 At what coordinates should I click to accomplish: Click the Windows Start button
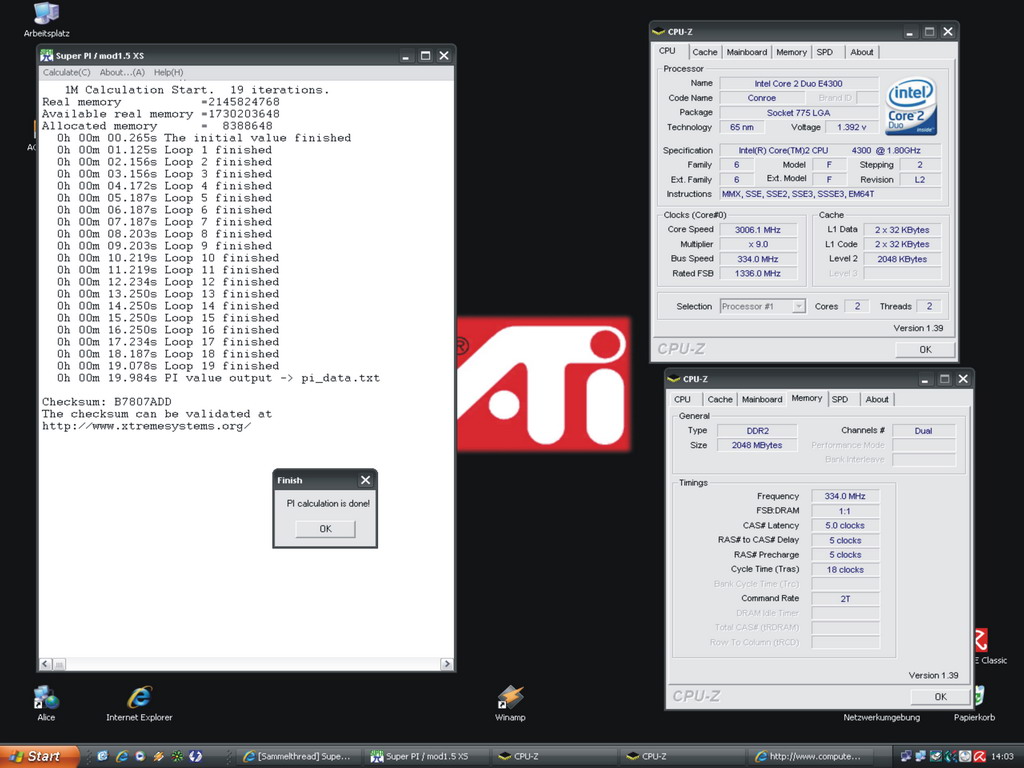(39, 756)
